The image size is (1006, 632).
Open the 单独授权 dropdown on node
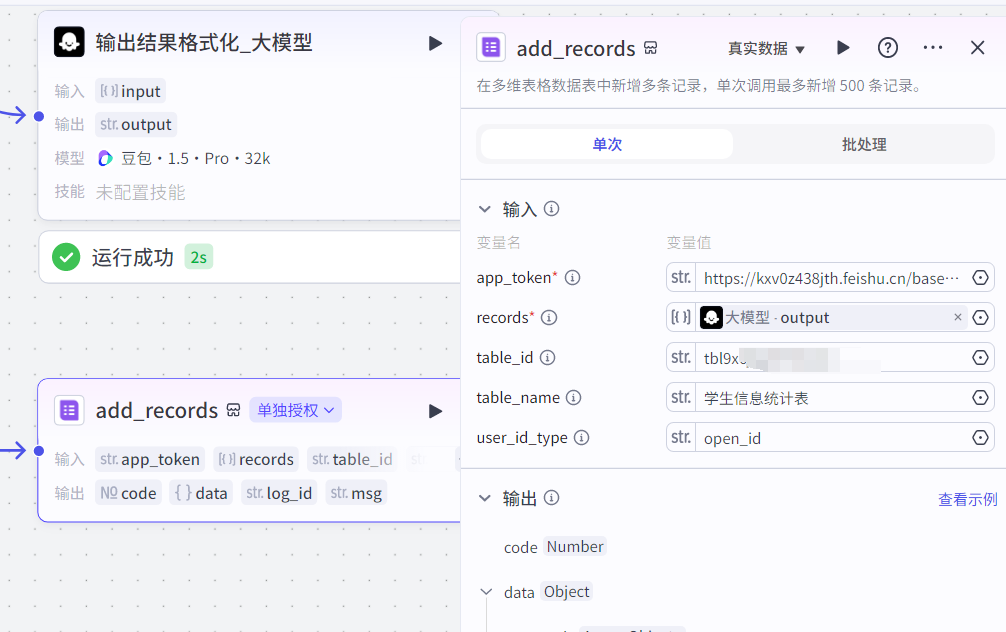coord(296,410)
